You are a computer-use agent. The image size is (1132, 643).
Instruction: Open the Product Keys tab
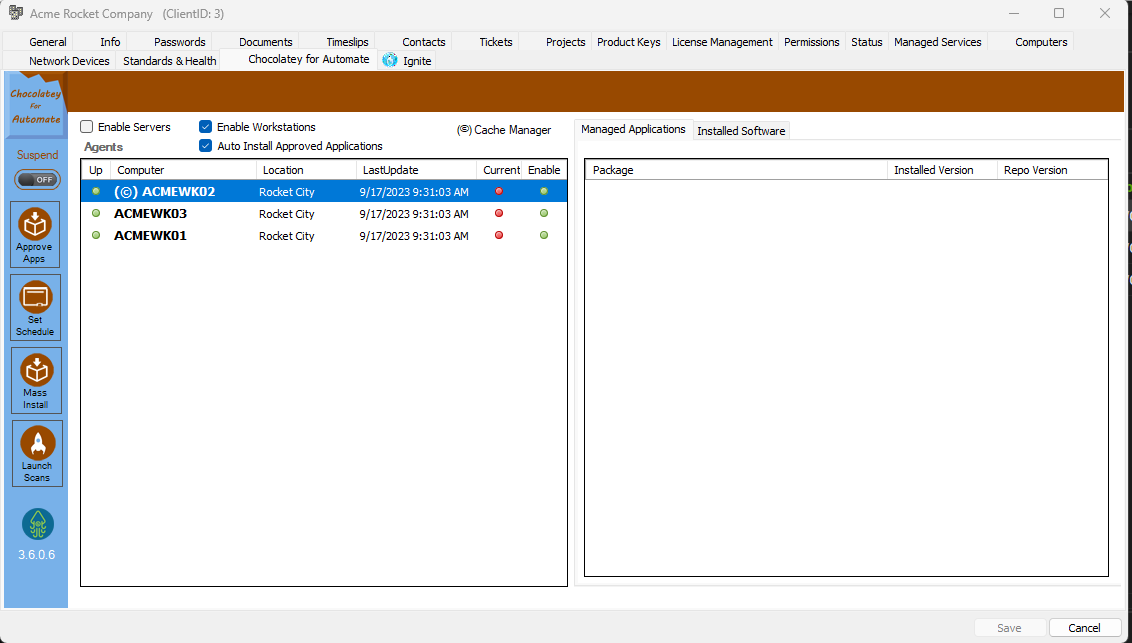pos(628,42)
